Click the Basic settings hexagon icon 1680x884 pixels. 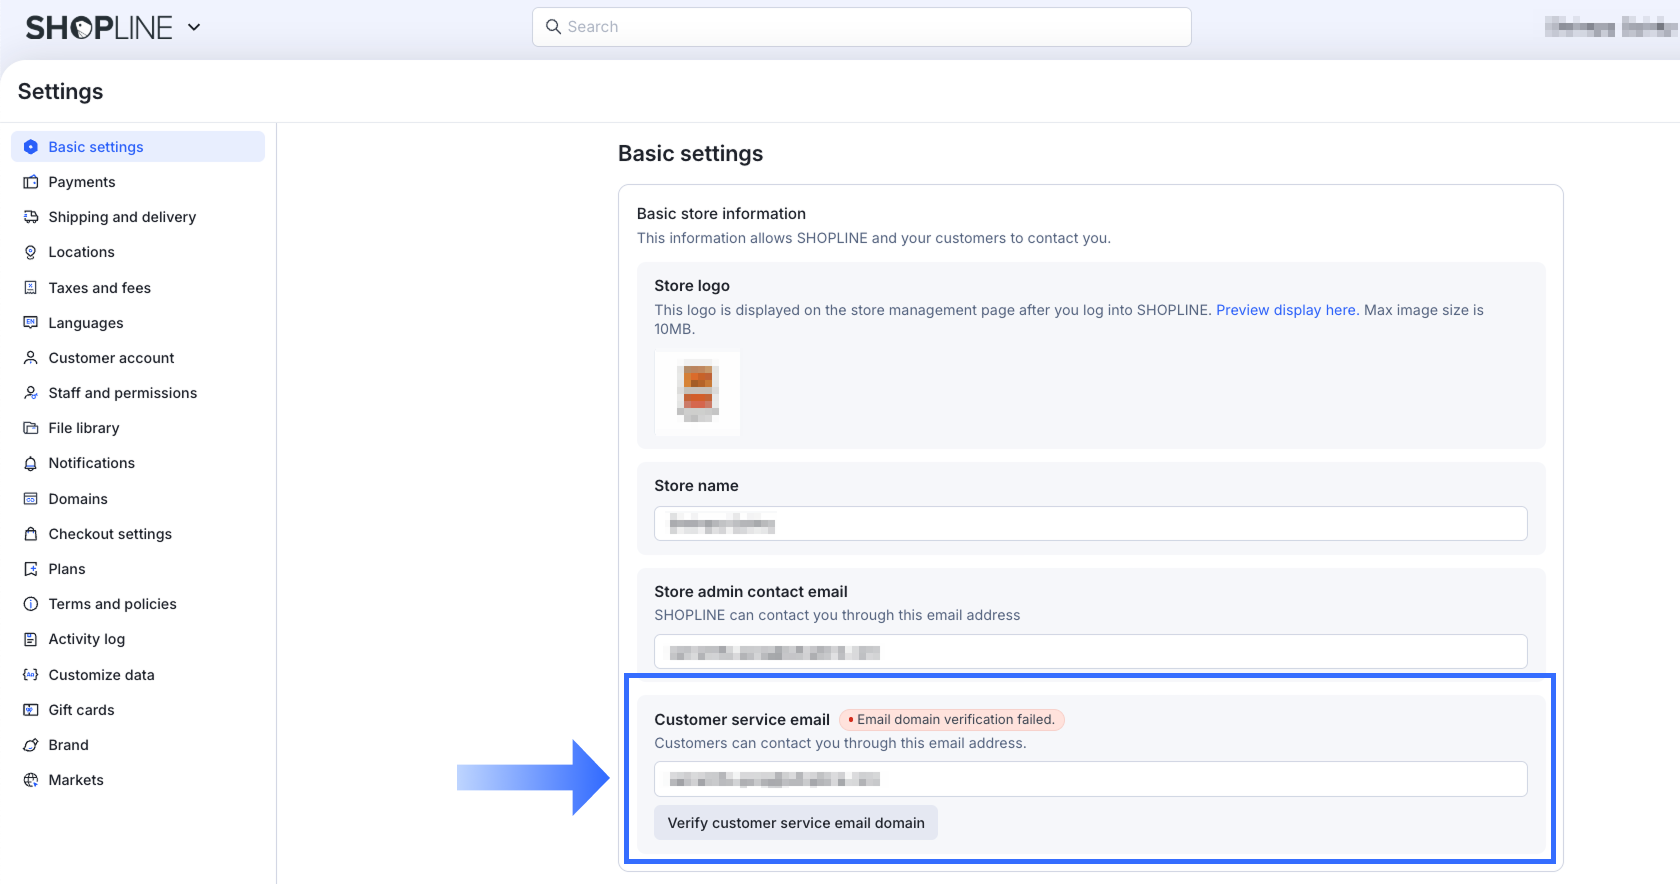[x=31, y=147]
